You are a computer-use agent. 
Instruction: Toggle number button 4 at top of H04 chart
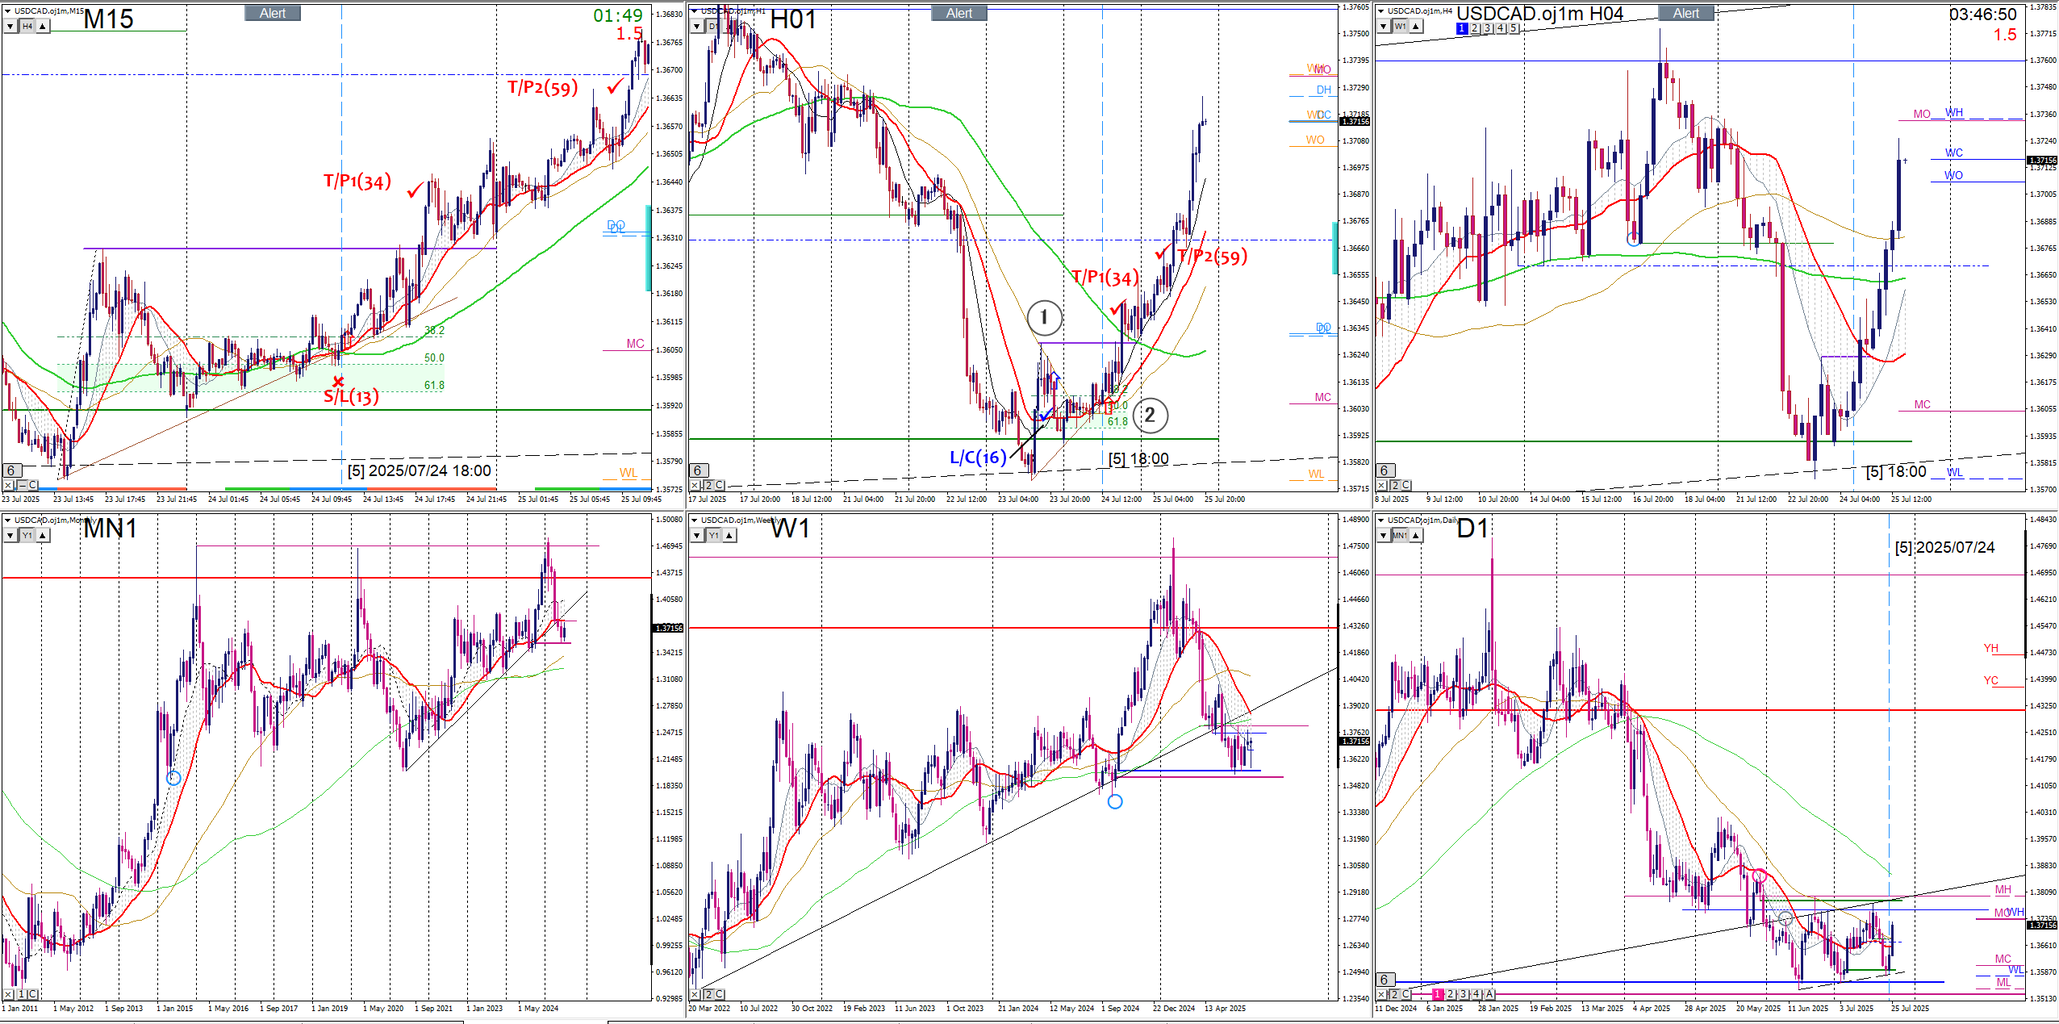(x=1501, y=28)
